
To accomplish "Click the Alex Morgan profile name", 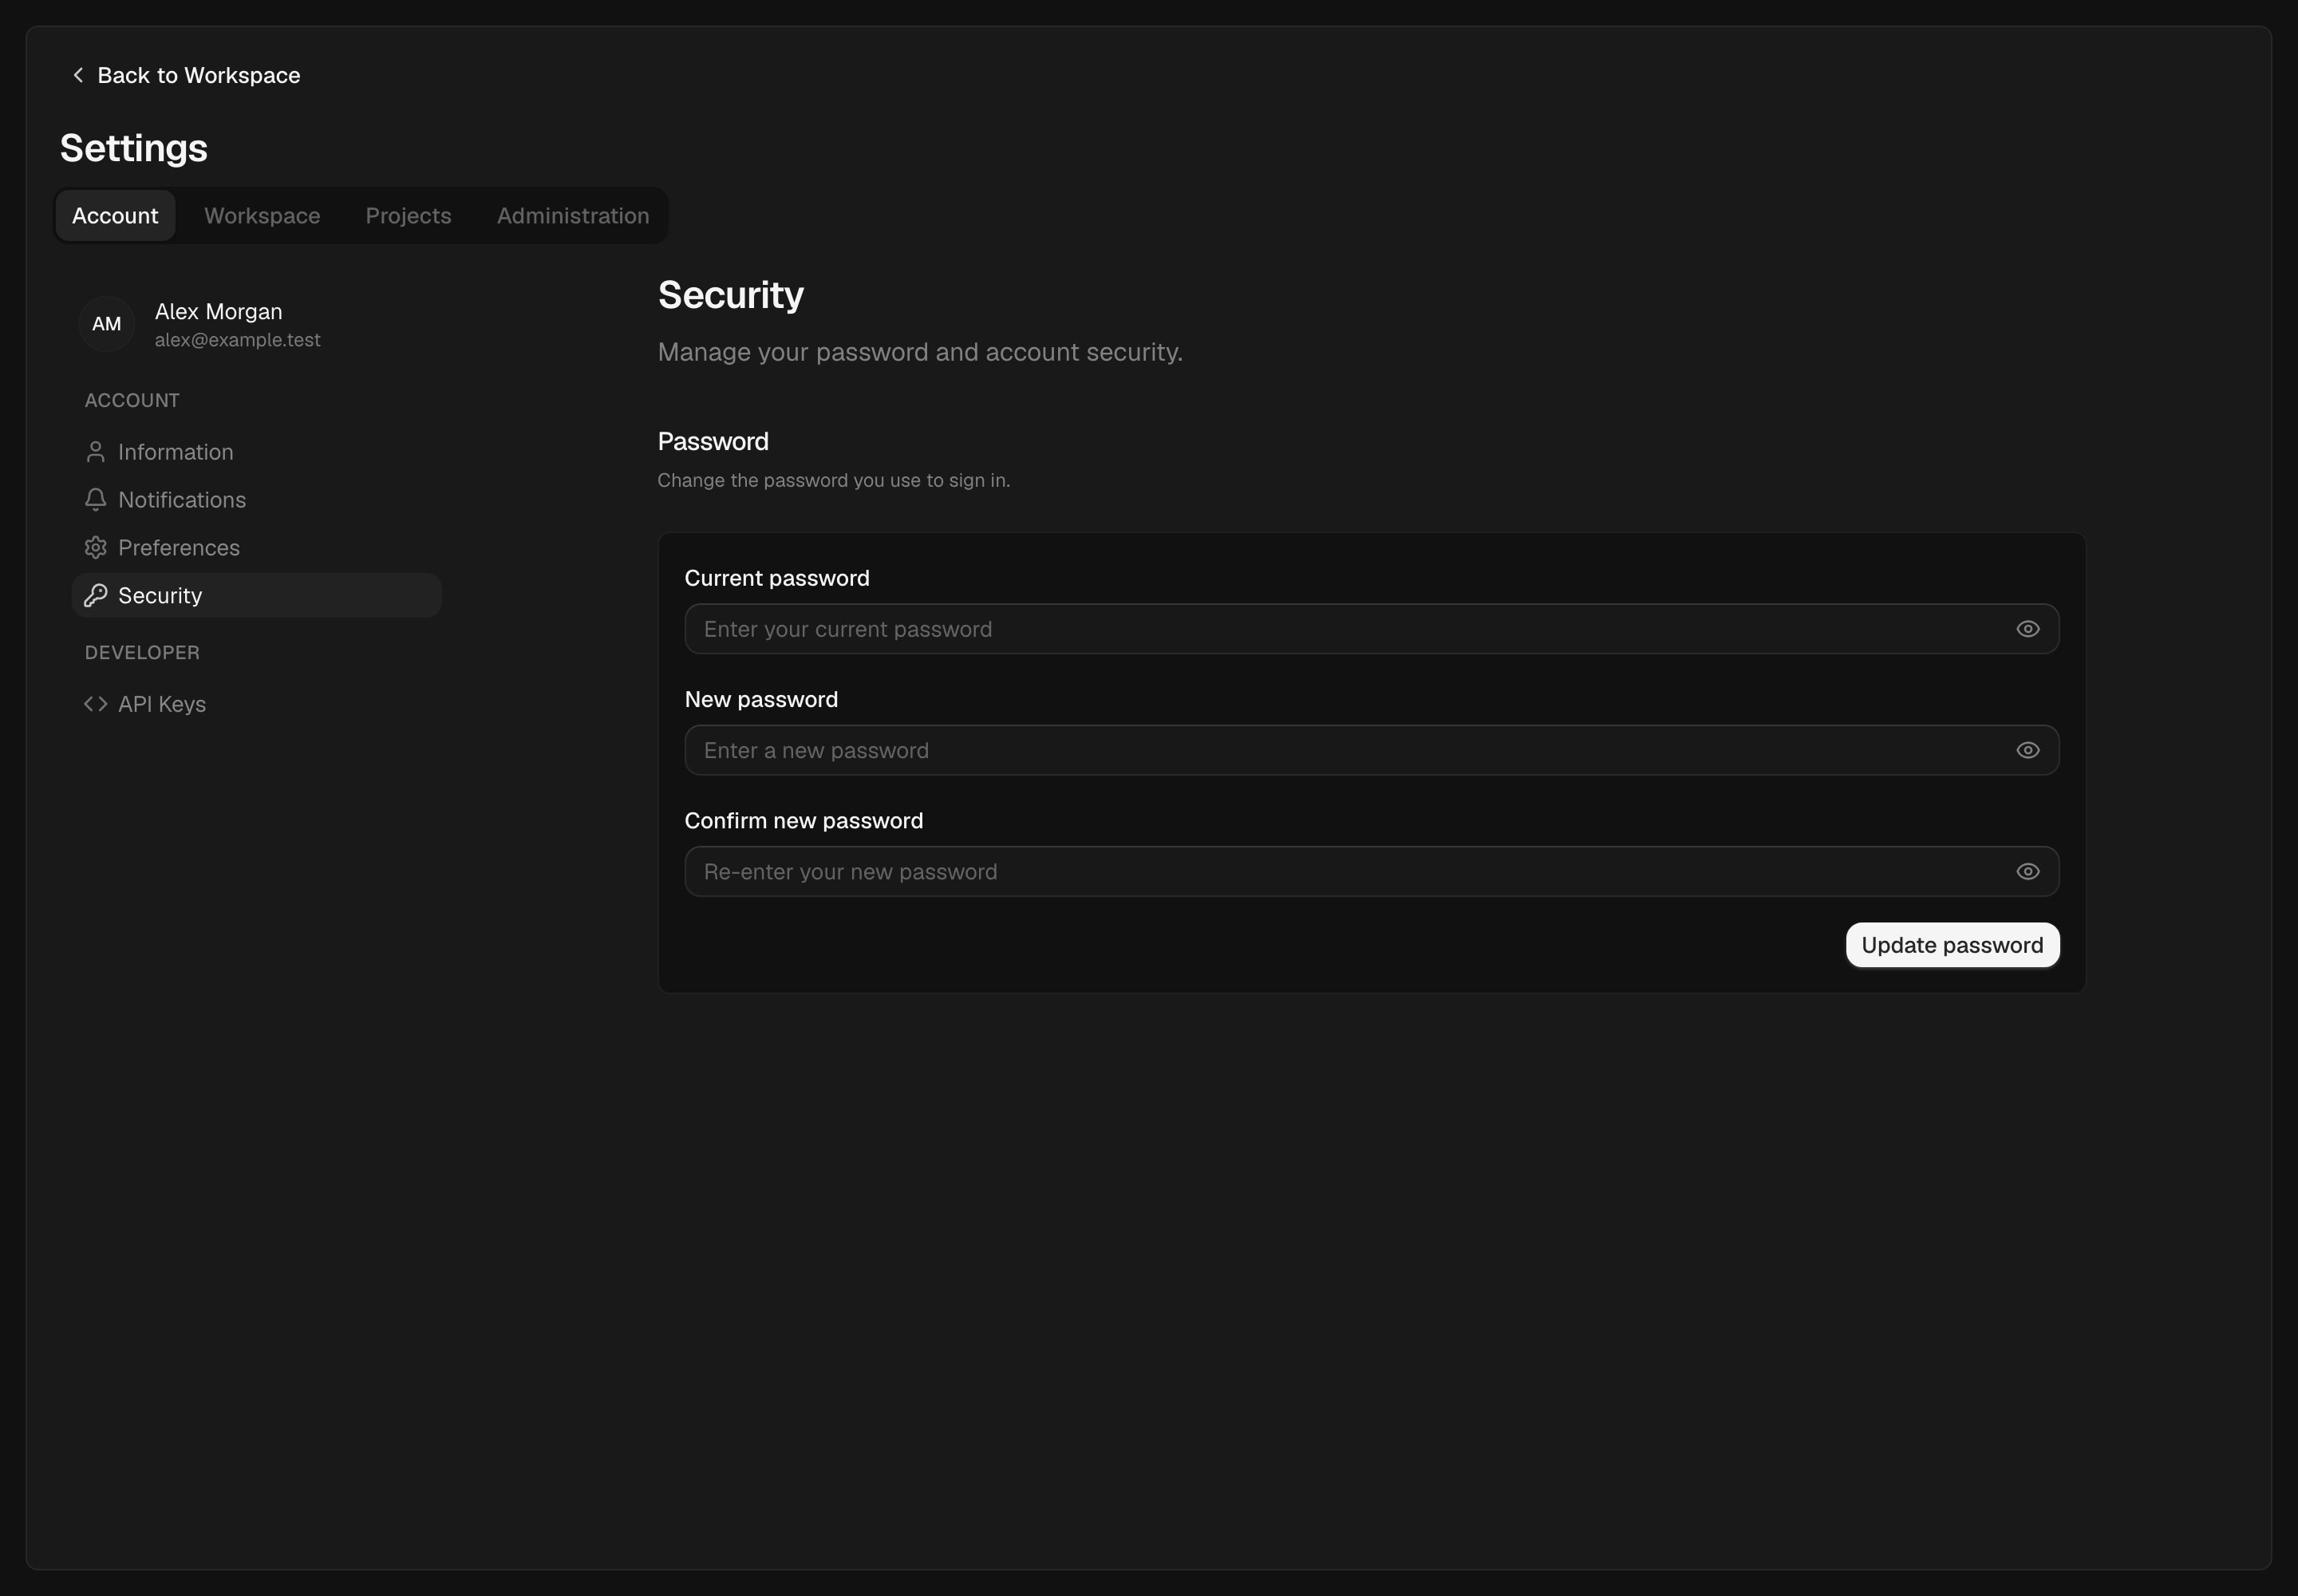I will [218, 312].
